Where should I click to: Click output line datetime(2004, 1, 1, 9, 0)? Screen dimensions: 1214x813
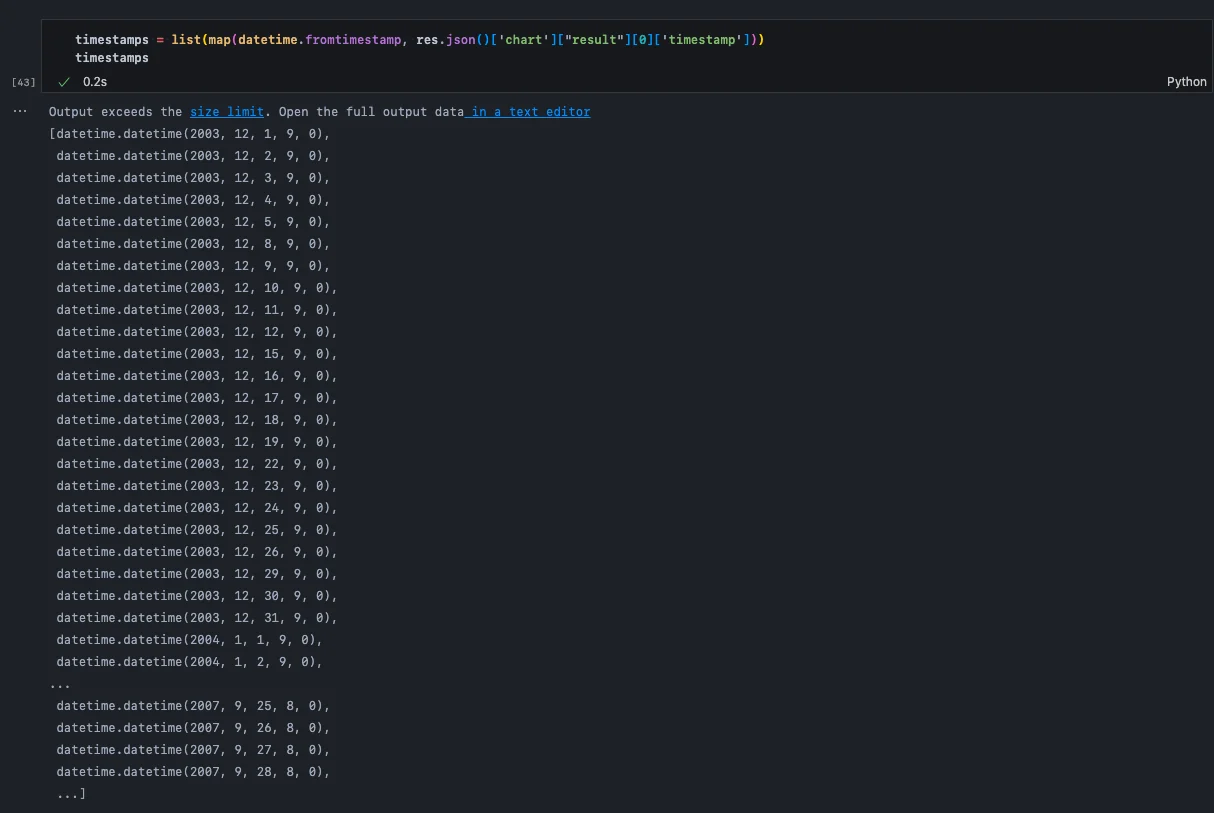pos(189,640)
